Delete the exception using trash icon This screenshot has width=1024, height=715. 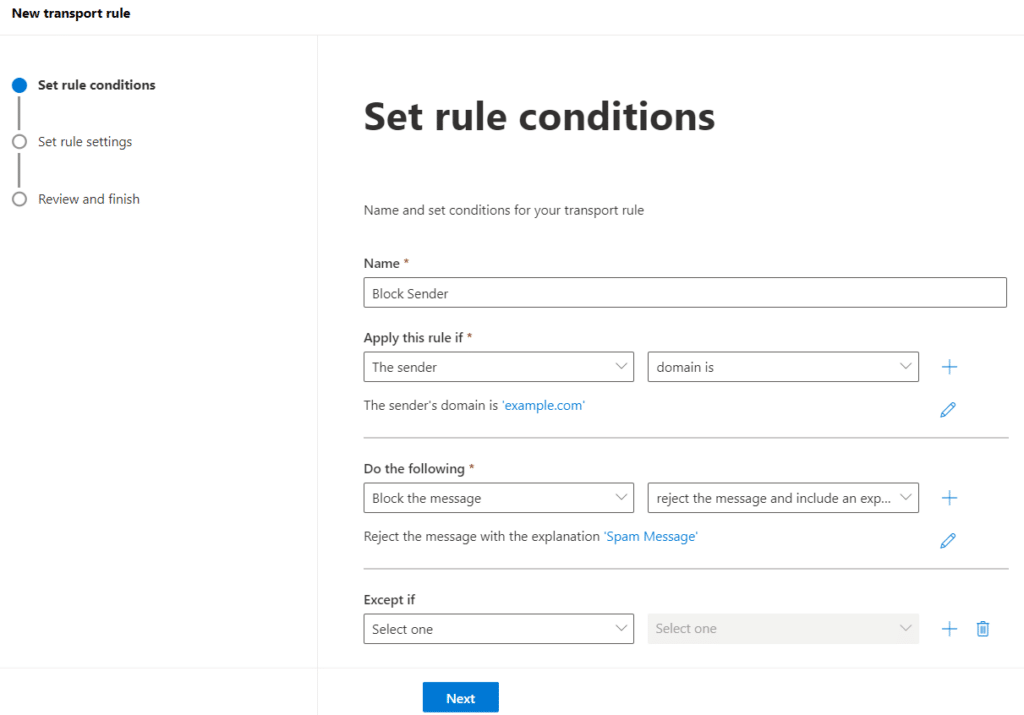pyautogui.click(x=983, y=629)
